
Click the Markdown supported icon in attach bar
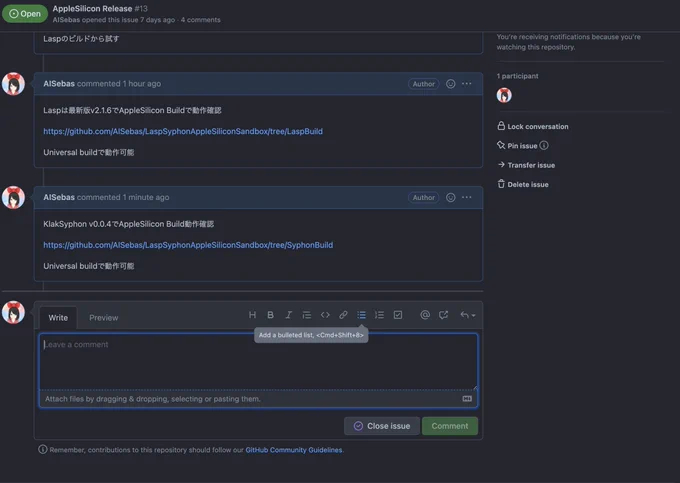(467, 398)
